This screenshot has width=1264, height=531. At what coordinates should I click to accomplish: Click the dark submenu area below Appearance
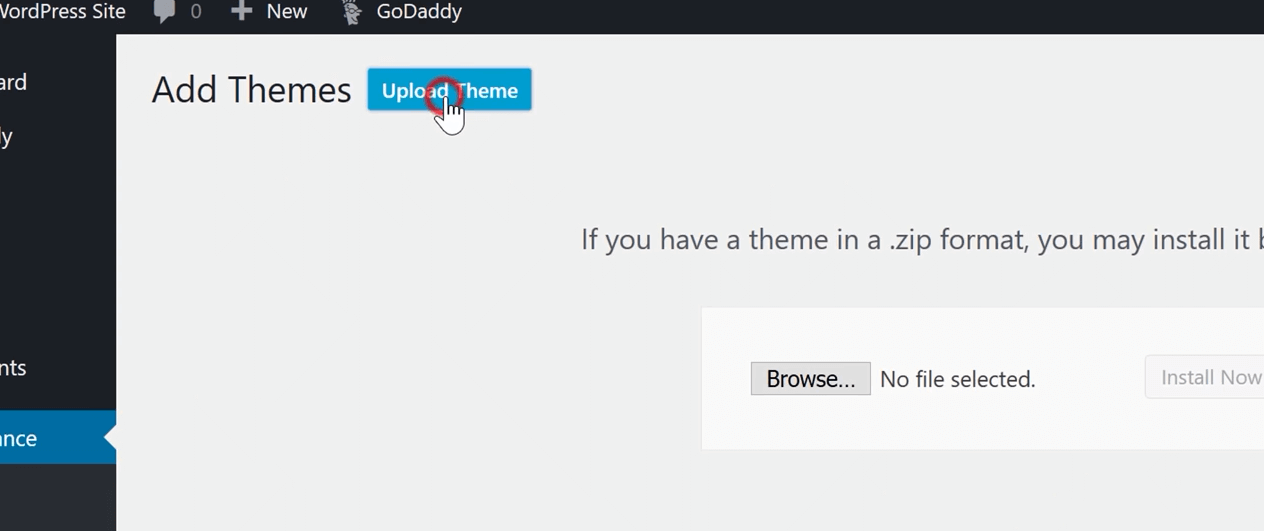[x=58, y=497]
